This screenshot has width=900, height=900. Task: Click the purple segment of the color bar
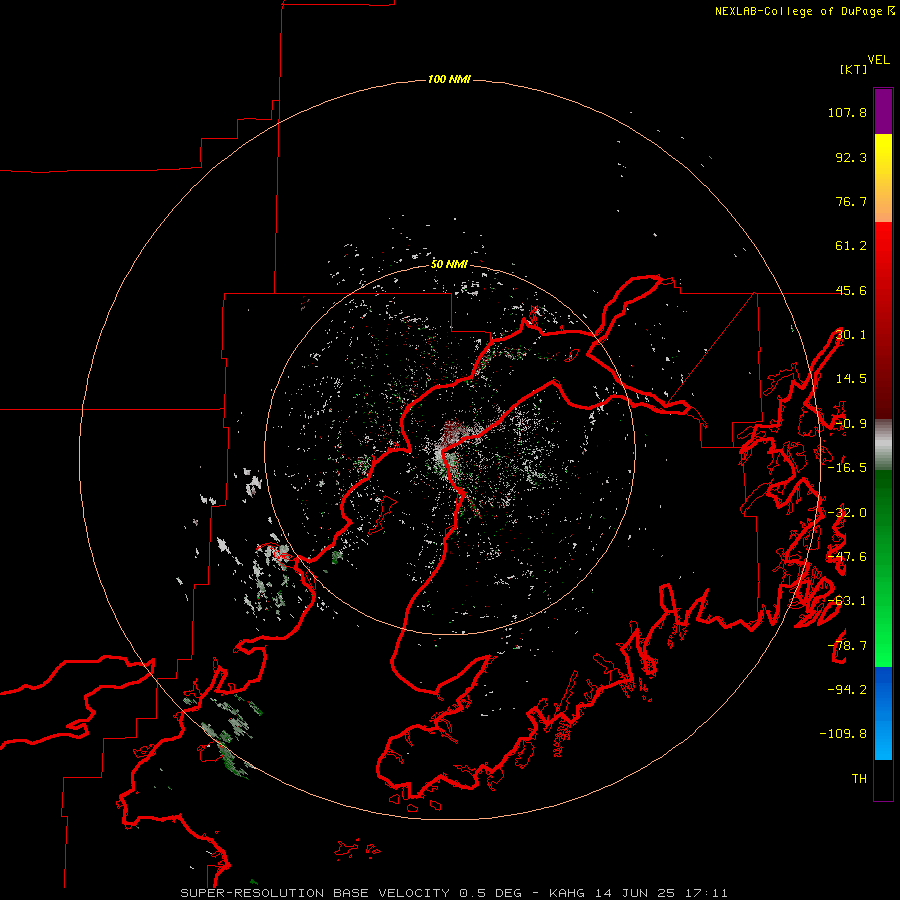click(x=883, y=112)
